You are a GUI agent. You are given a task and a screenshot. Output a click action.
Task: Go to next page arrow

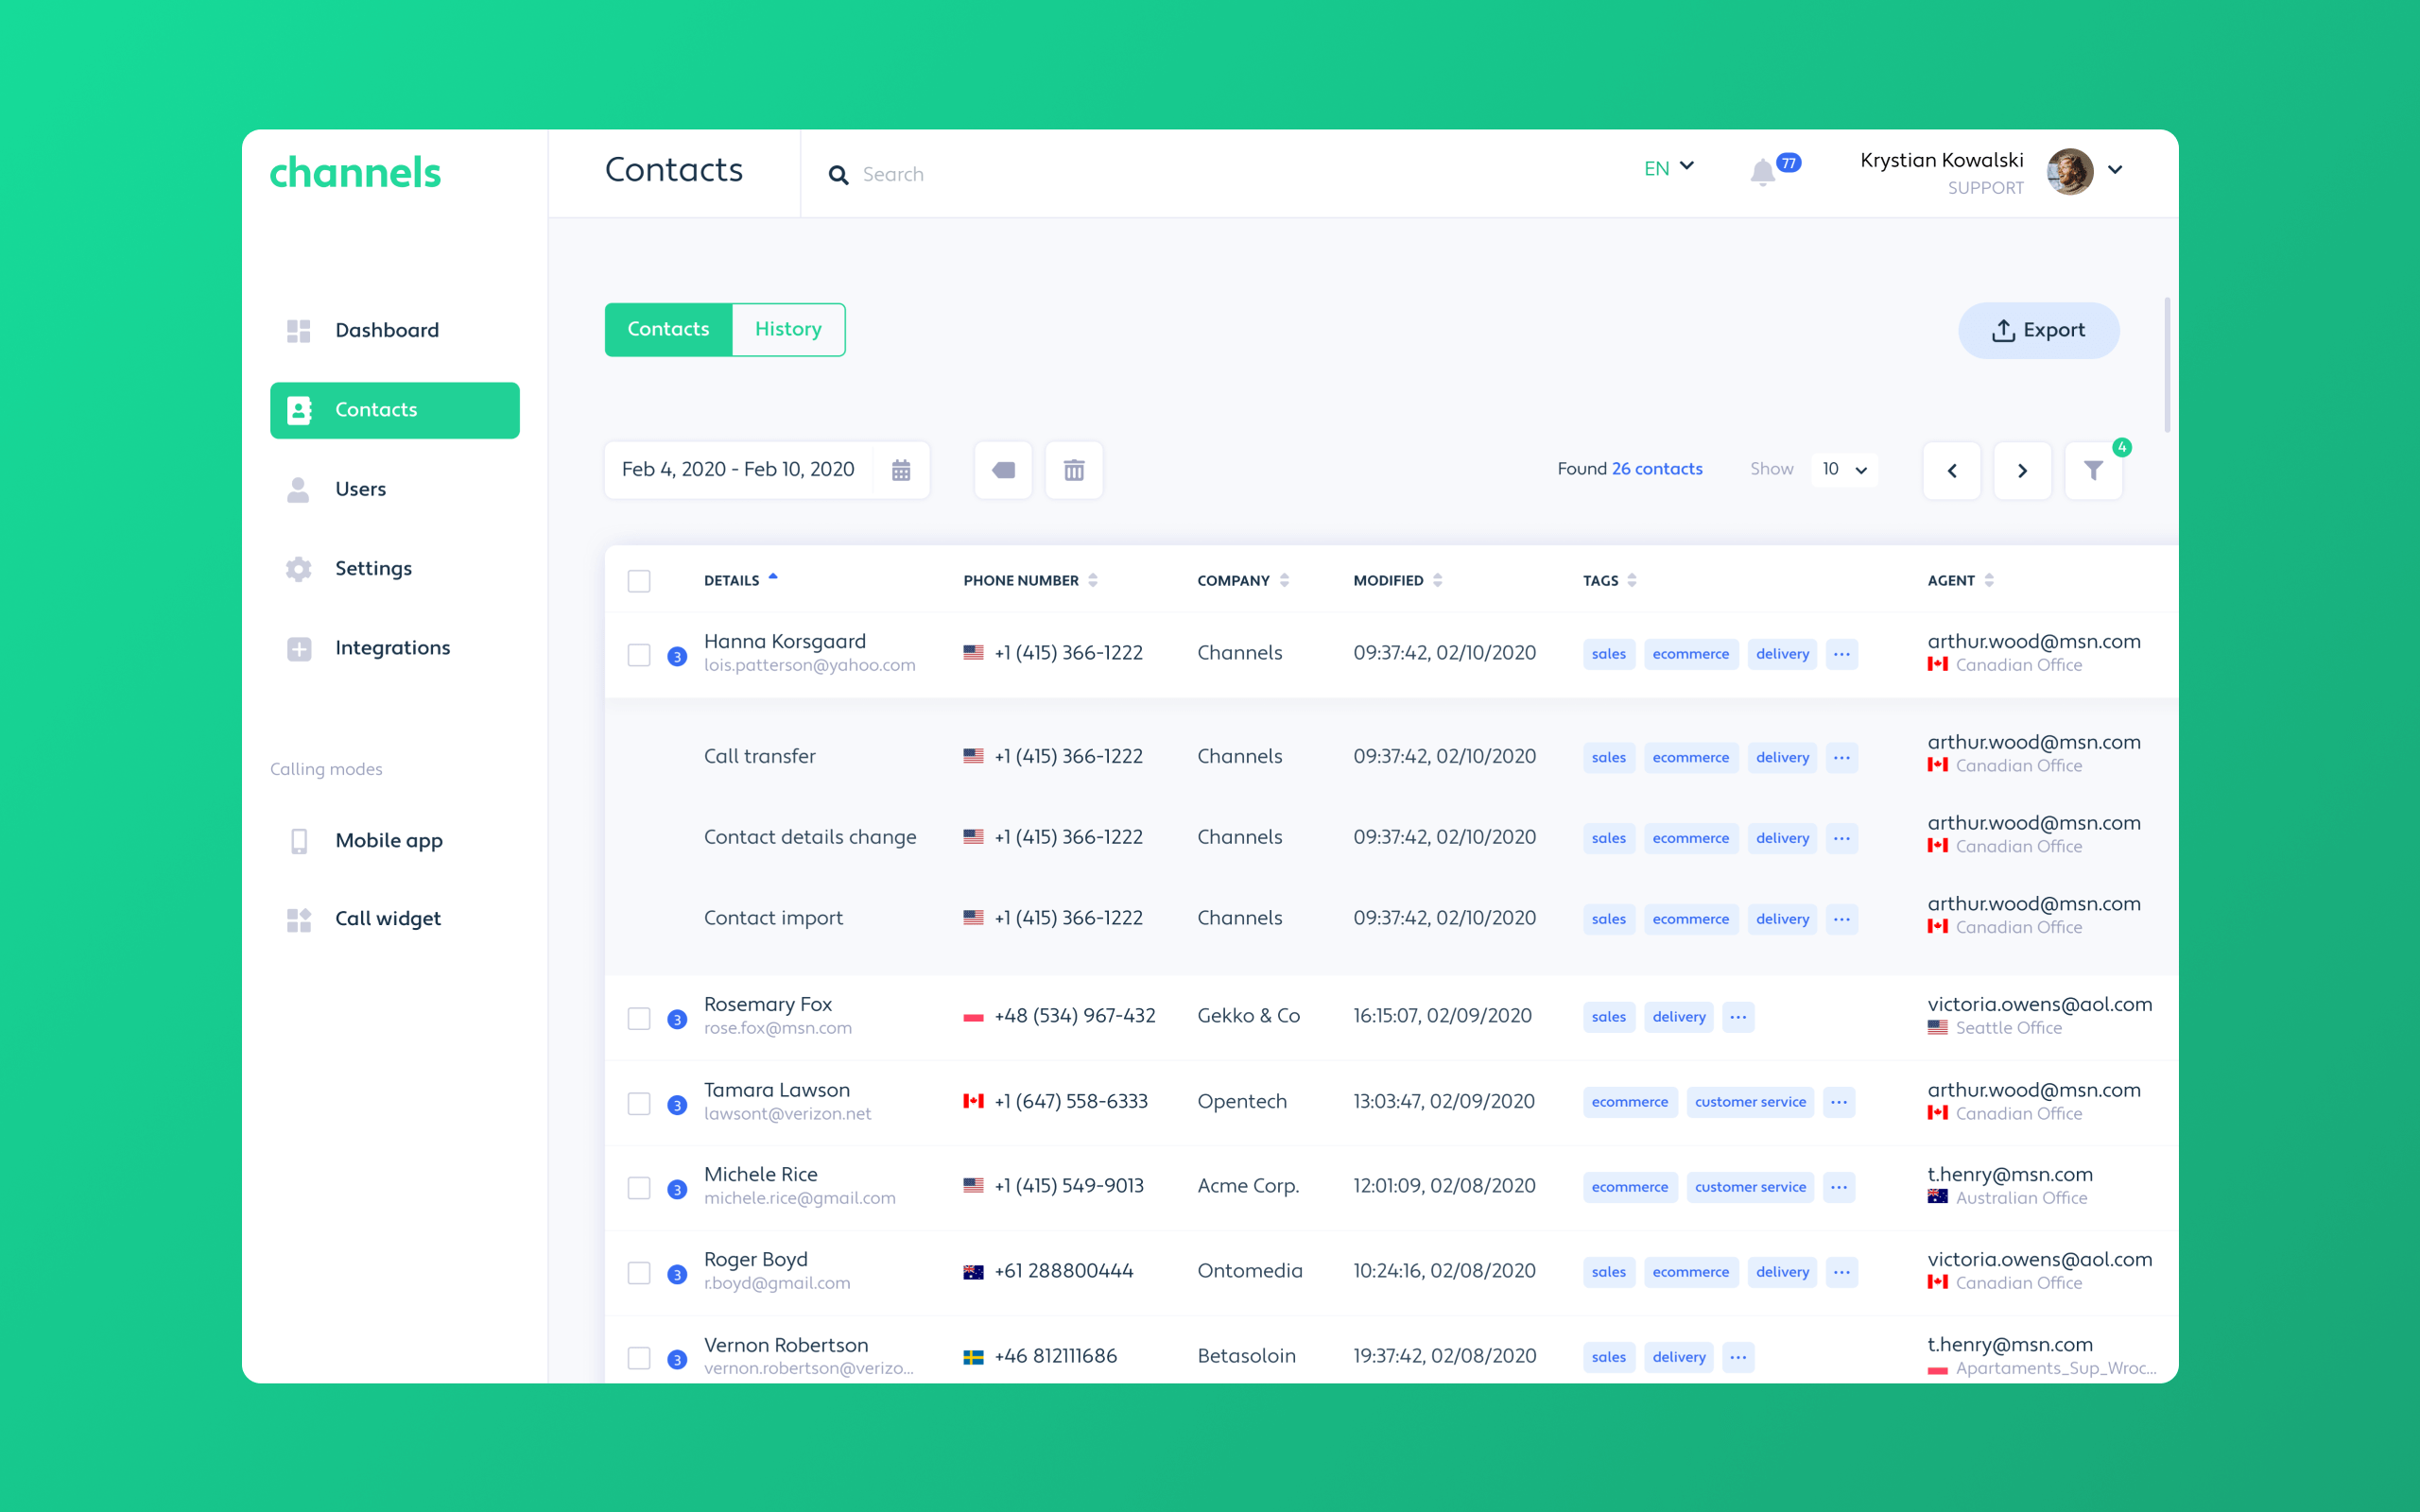pos(2022,470)
